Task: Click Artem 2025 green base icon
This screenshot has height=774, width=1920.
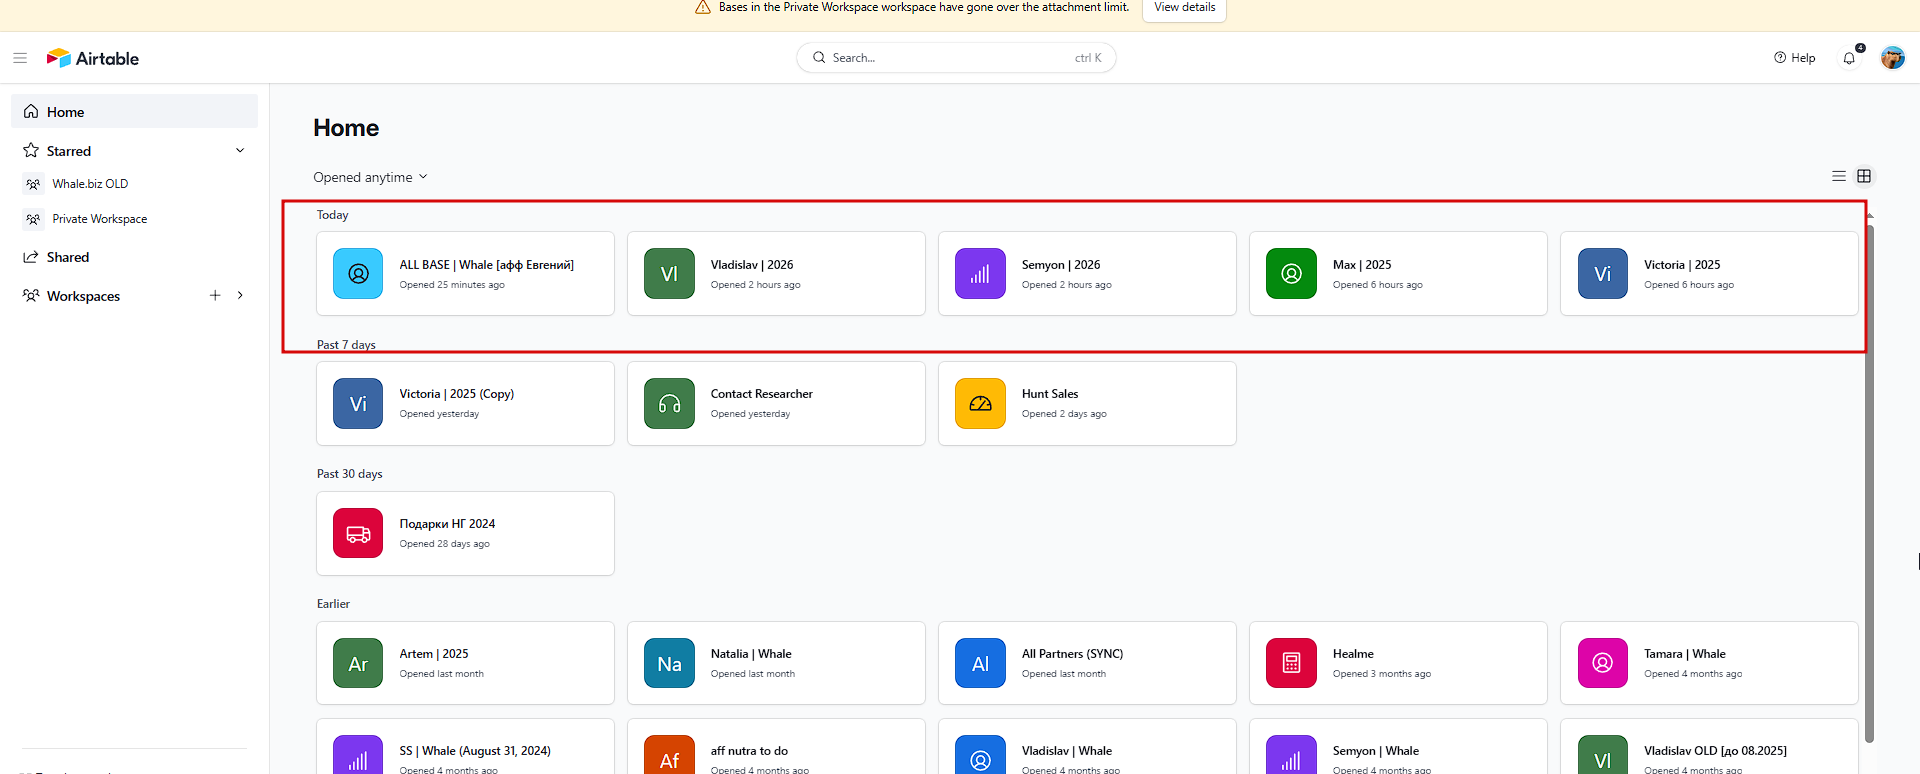Action: pyautogui.click(x=358, y=663)
